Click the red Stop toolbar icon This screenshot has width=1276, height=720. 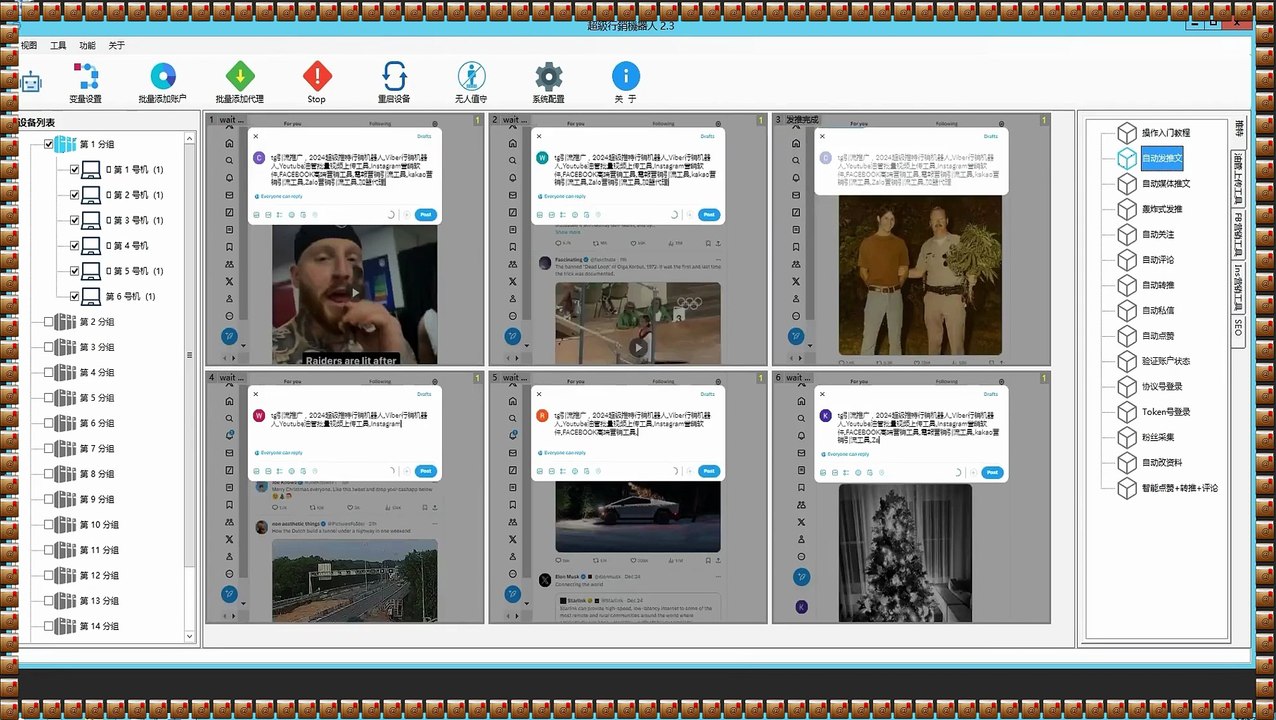click(x=317, y=76)
